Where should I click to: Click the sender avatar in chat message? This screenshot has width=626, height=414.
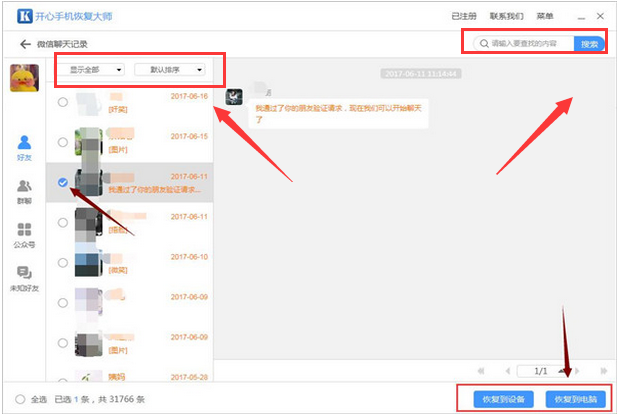[234, 97]
